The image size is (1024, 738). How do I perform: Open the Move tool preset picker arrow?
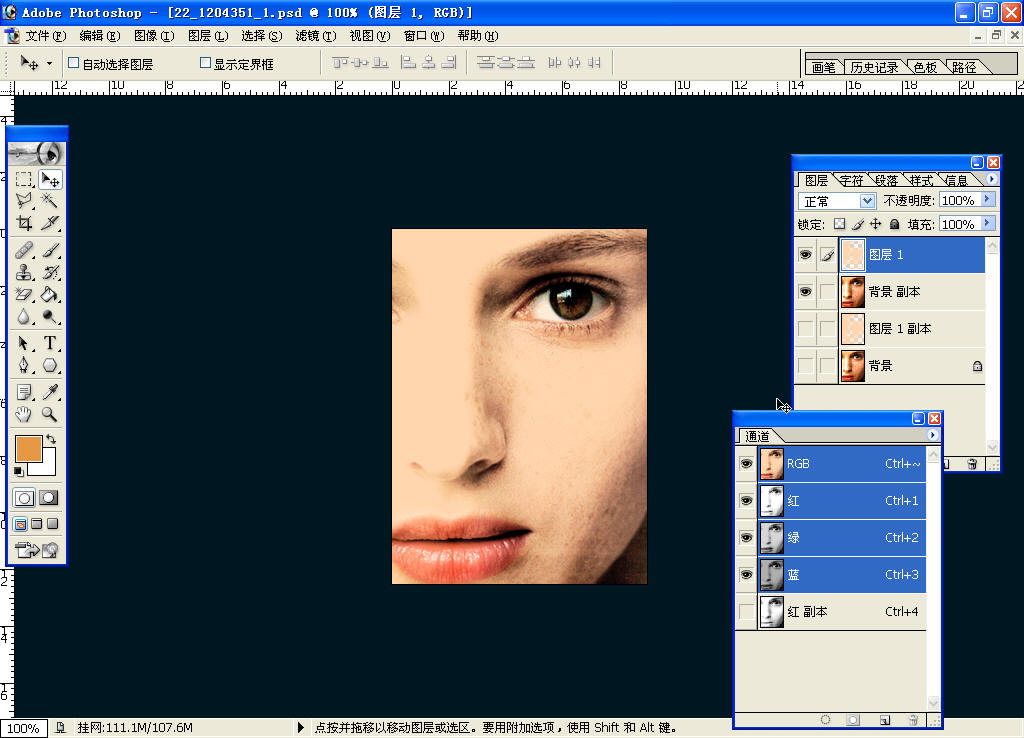(49, 63)
